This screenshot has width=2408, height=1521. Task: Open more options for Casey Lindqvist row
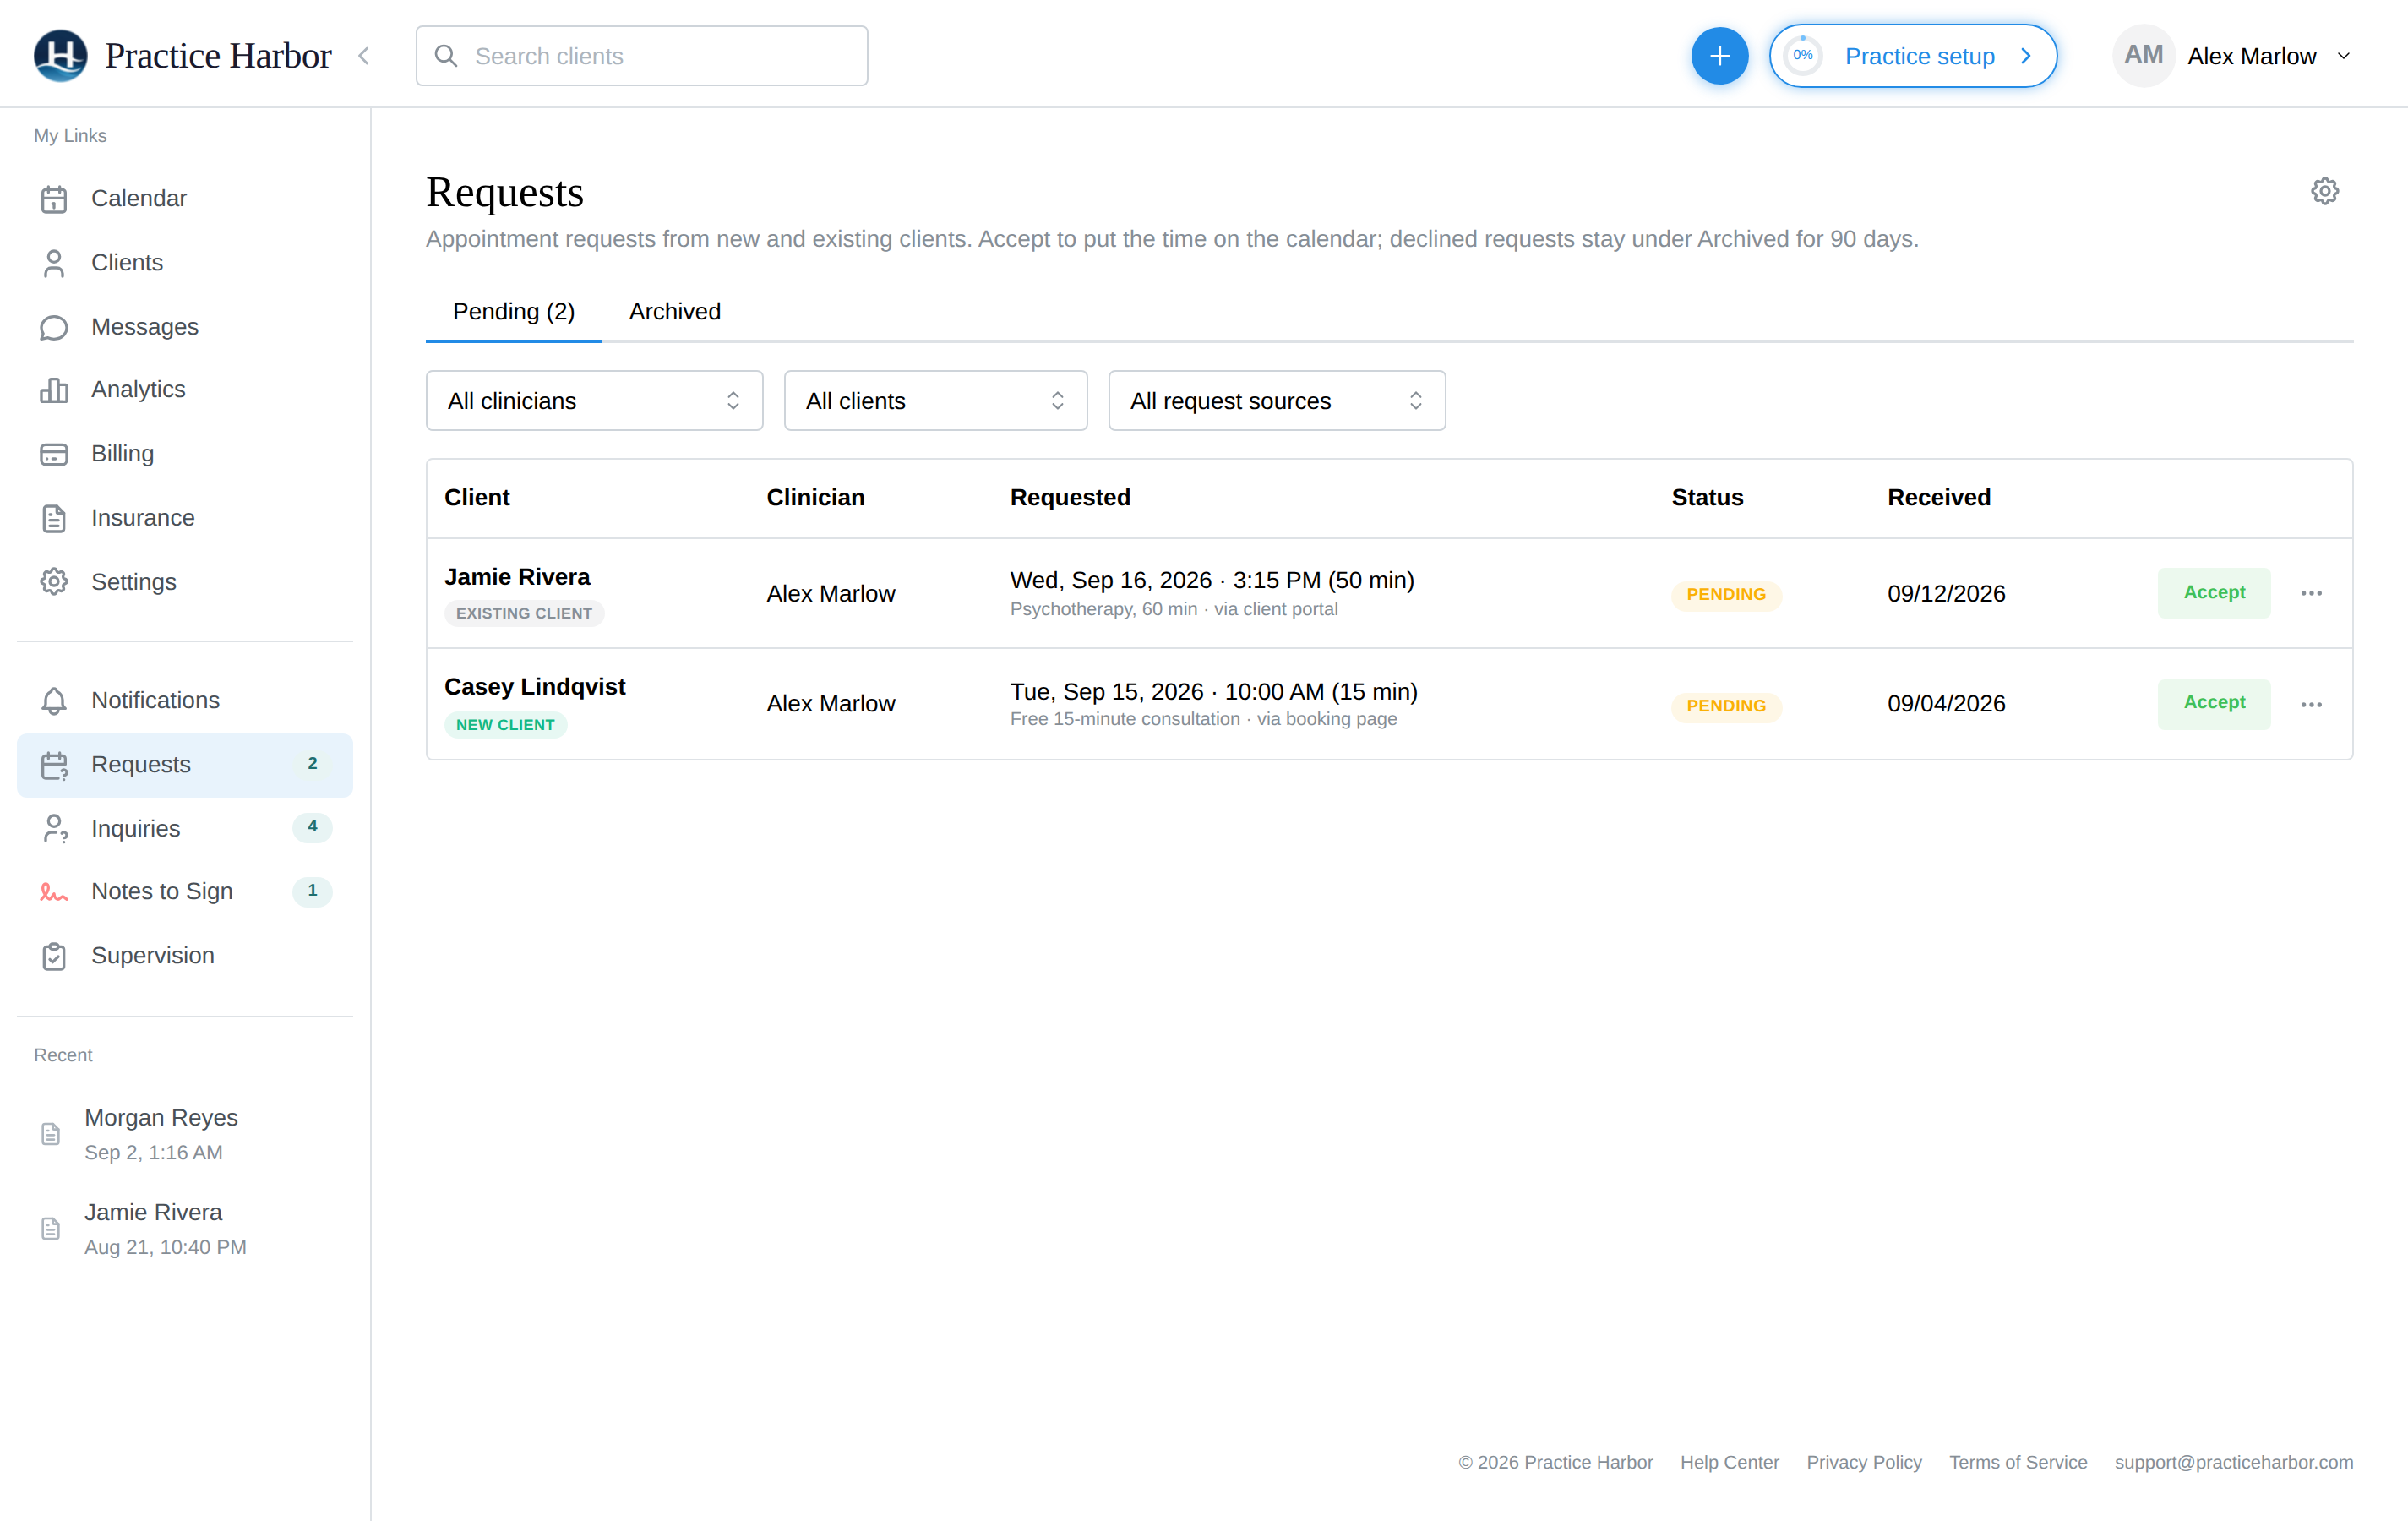pos(2310,705)
